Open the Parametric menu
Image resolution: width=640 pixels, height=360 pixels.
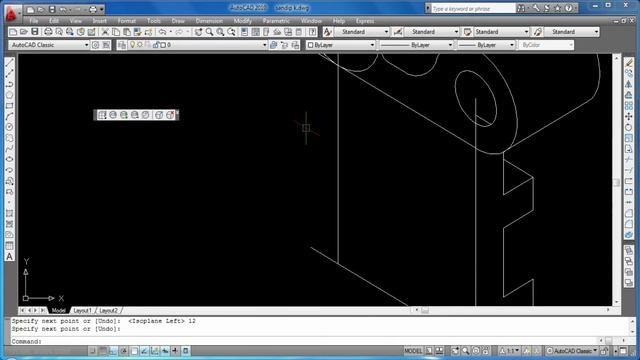(276, 21)
